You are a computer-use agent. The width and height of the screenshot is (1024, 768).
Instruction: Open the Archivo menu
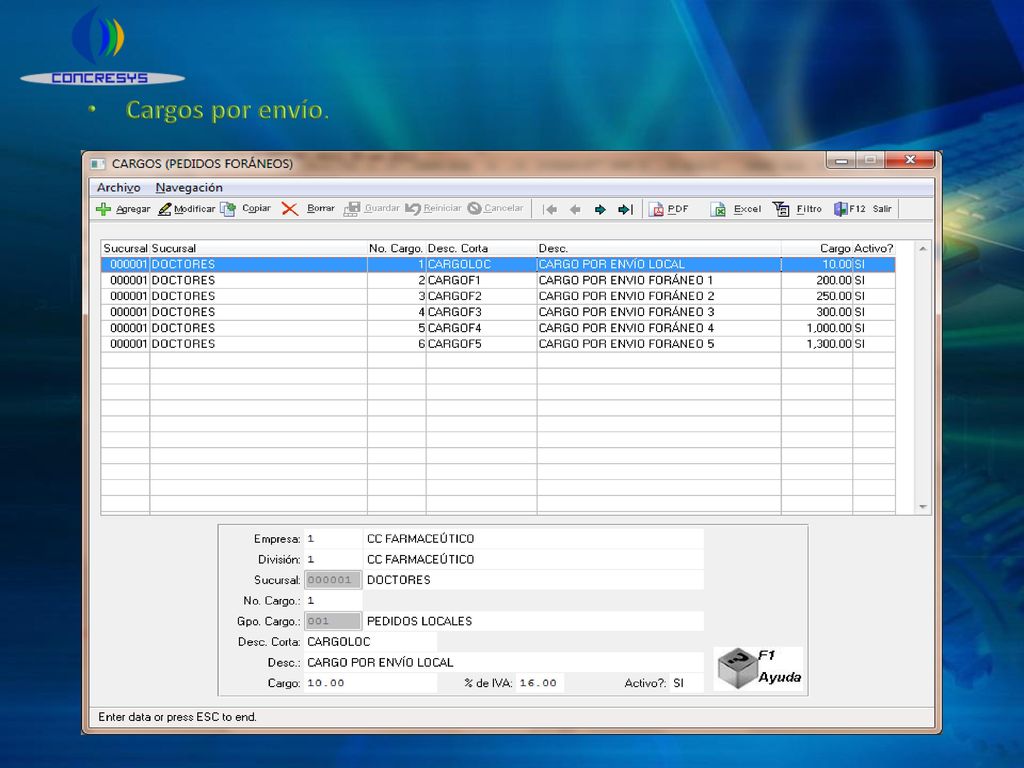click(119, 187)
